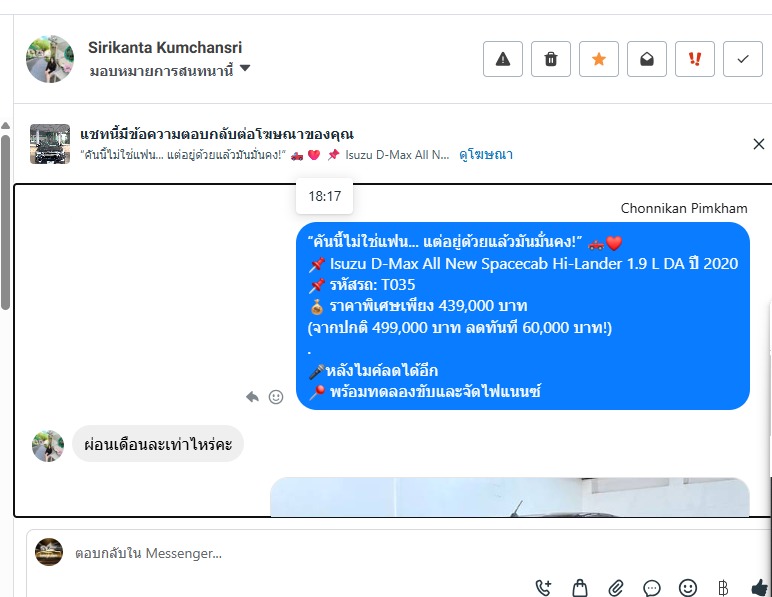React to the message with smiley icon
This screenshot has width=772, height=597.
pyautogui.click(x=276, y=397)
